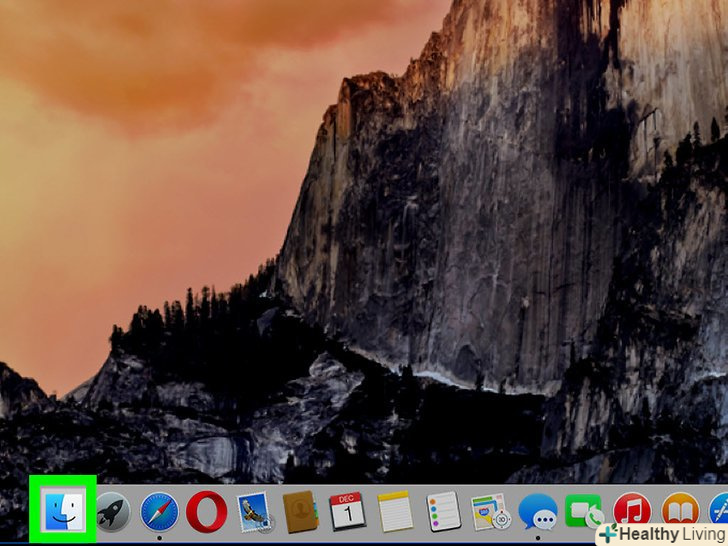Open the Maps app icon

(x=490, y=513)
